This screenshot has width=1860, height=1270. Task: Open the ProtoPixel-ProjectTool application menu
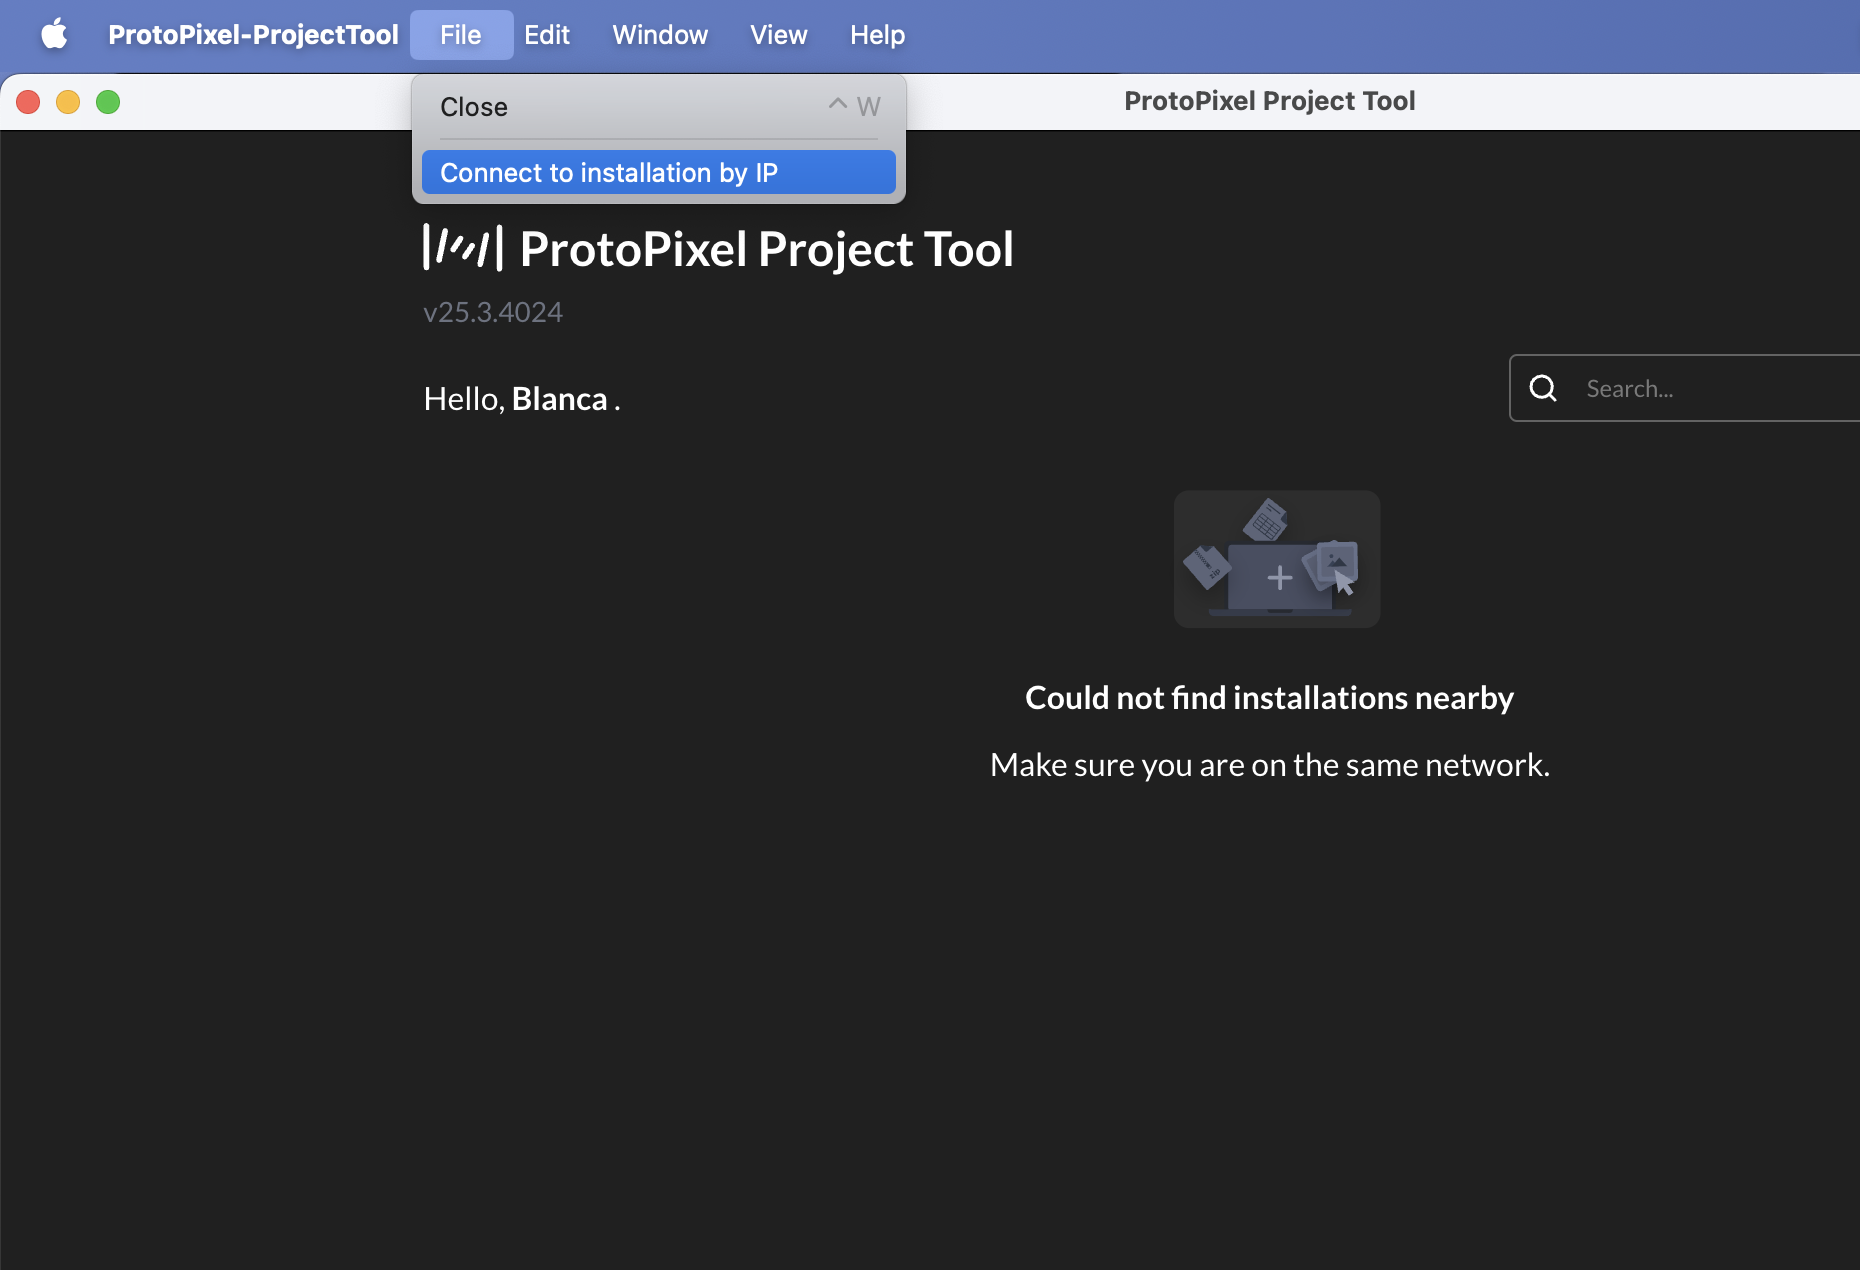pos(253,34)
